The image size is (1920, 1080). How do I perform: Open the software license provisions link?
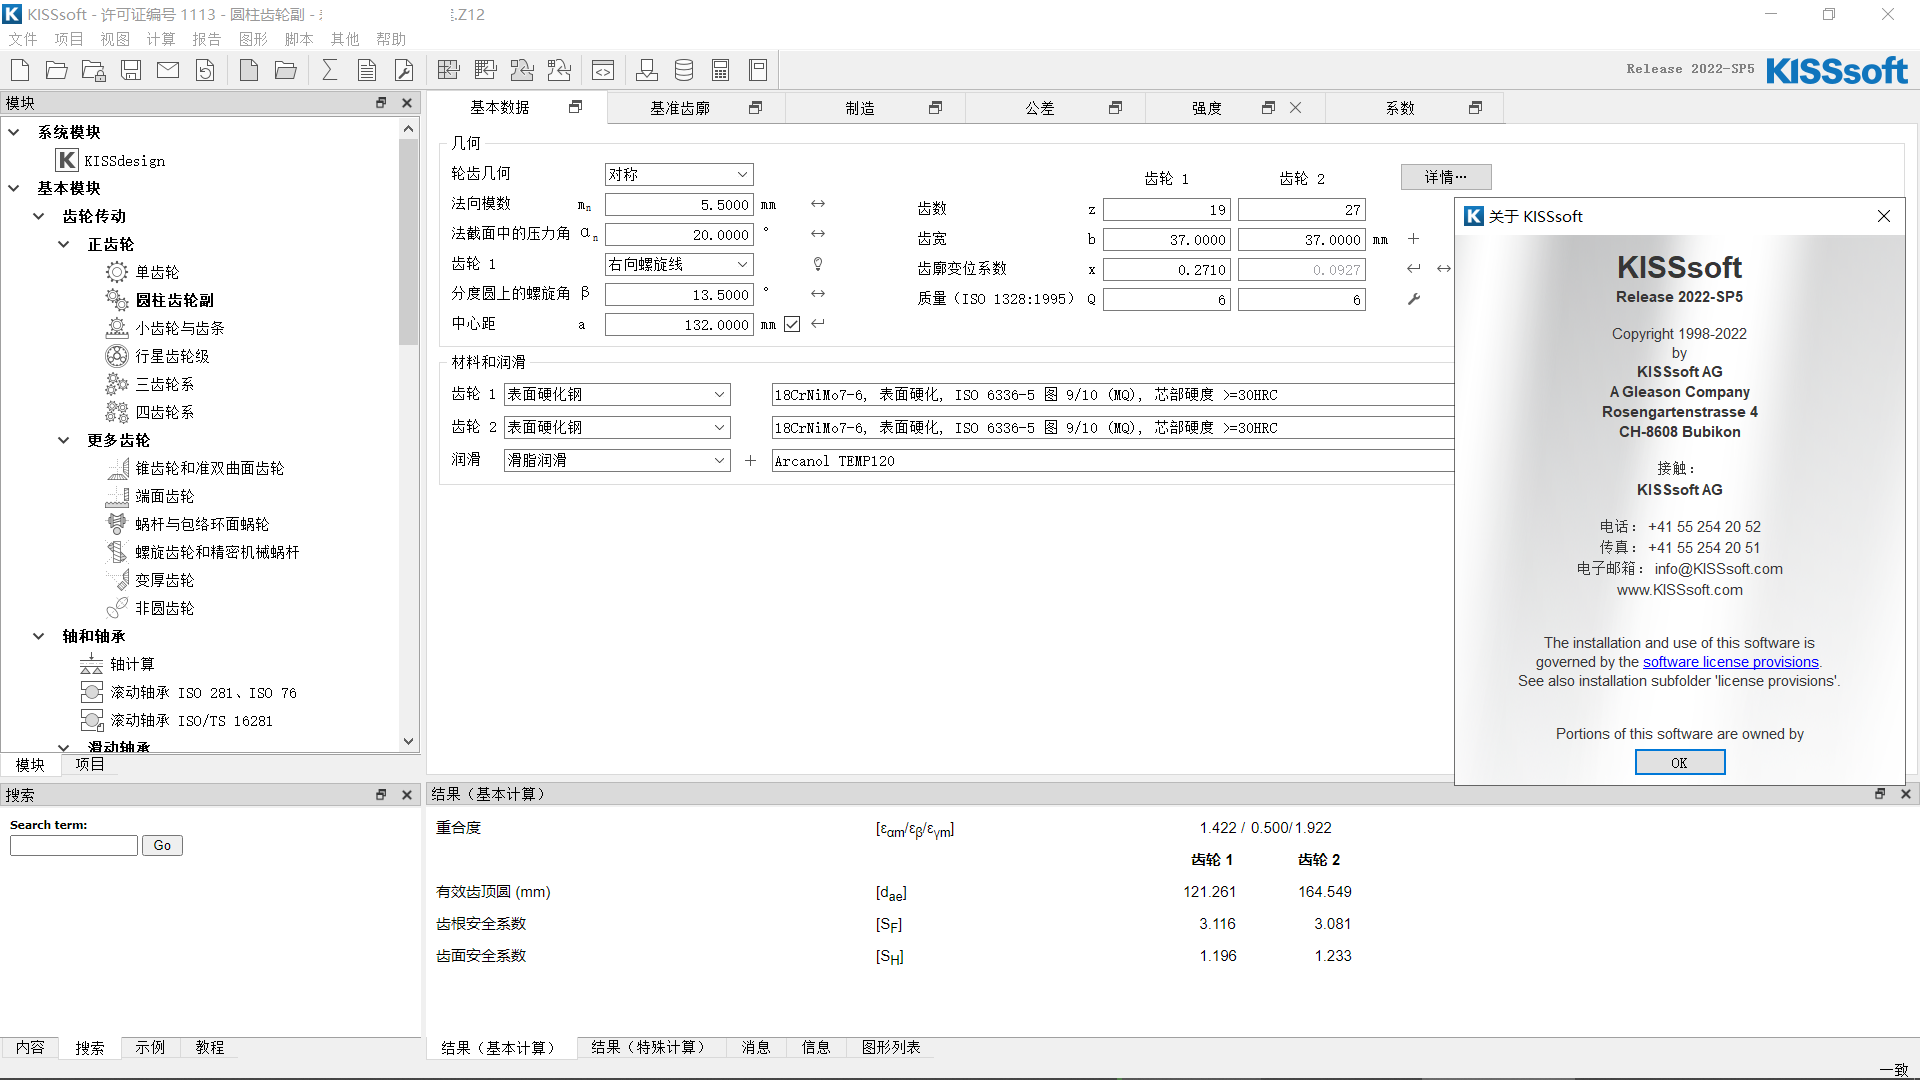point(1730,662)
